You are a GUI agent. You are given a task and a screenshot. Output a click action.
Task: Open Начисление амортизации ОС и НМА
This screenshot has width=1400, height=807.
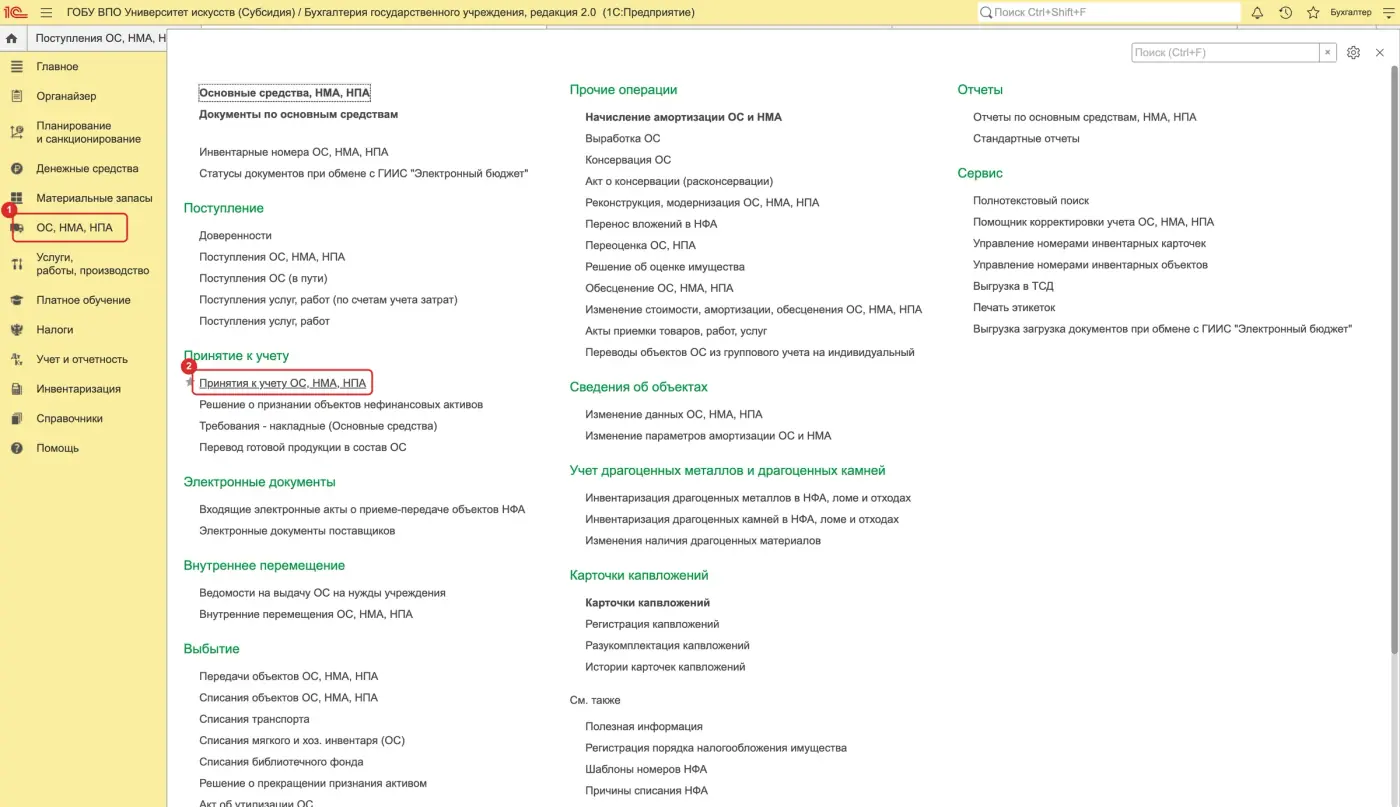(684, 117)
